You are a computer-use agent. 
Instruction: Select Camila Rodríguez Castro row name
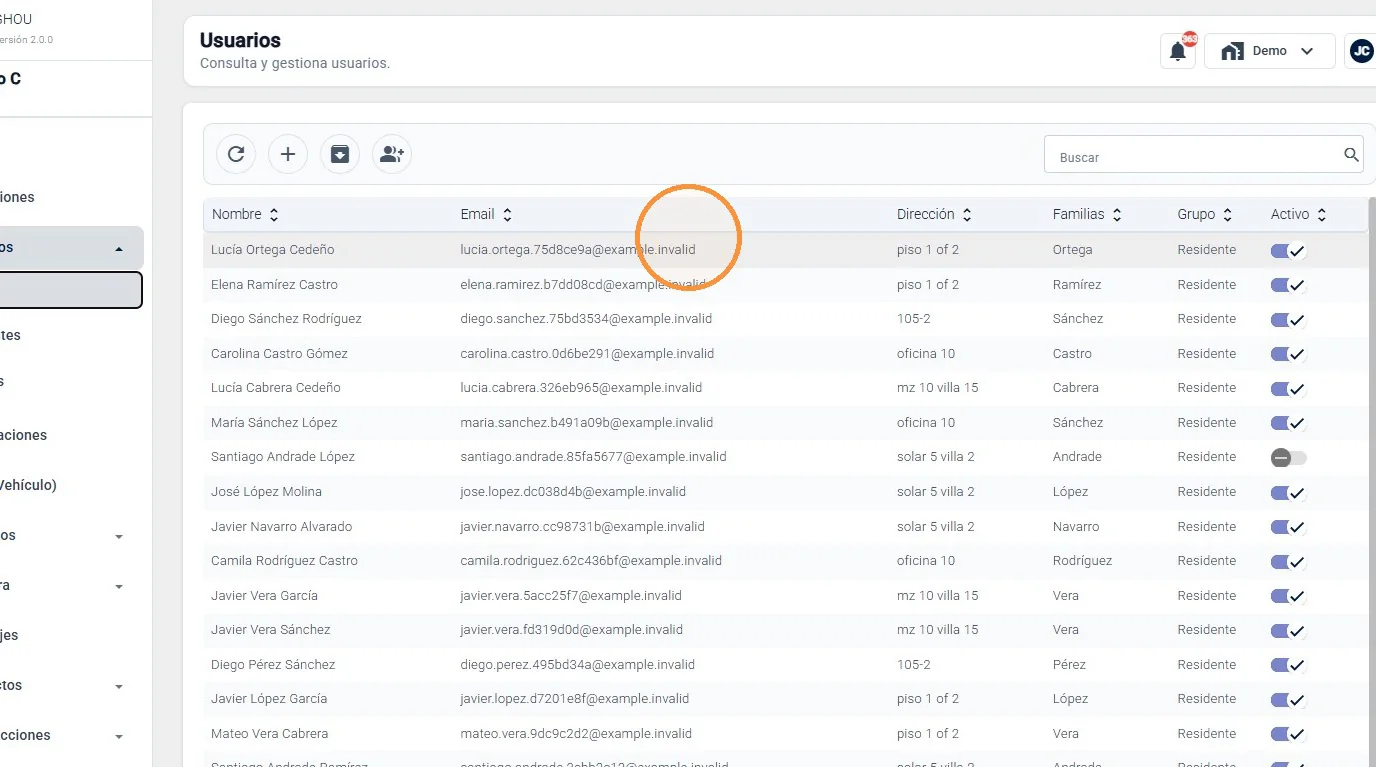(284, 561)
